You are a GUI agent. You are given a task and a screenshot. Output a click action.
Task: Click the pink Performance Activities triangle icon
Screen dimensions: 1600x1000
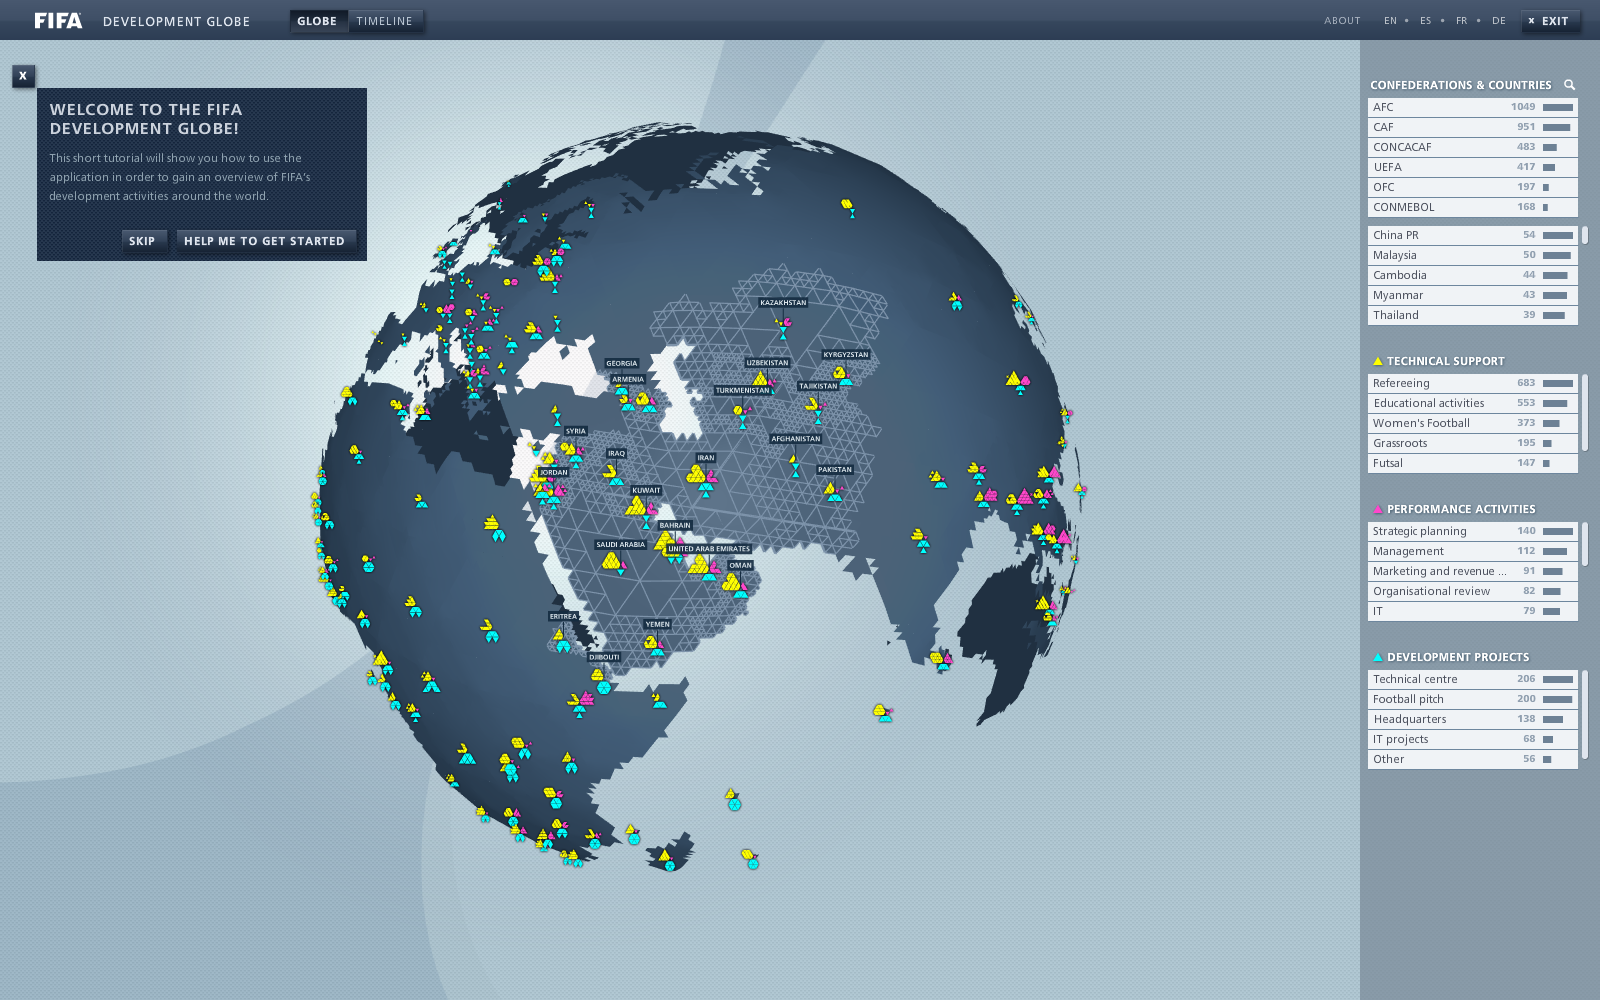1377,509
